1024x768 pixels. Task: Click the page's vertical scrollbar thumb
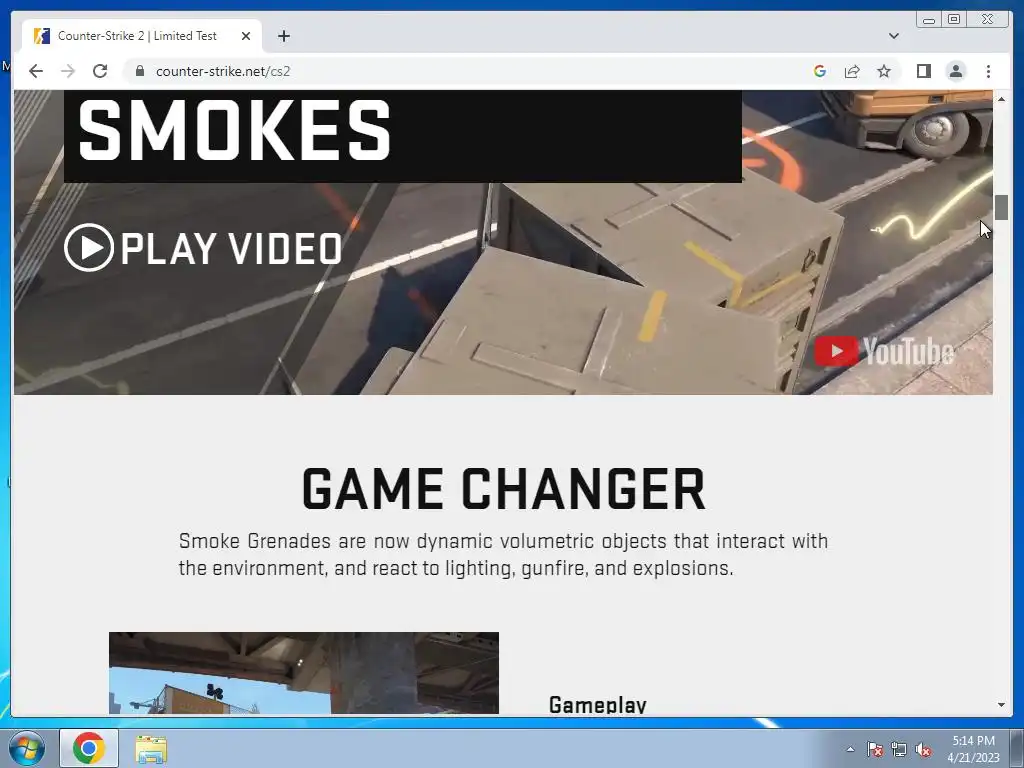point(1002,208)
